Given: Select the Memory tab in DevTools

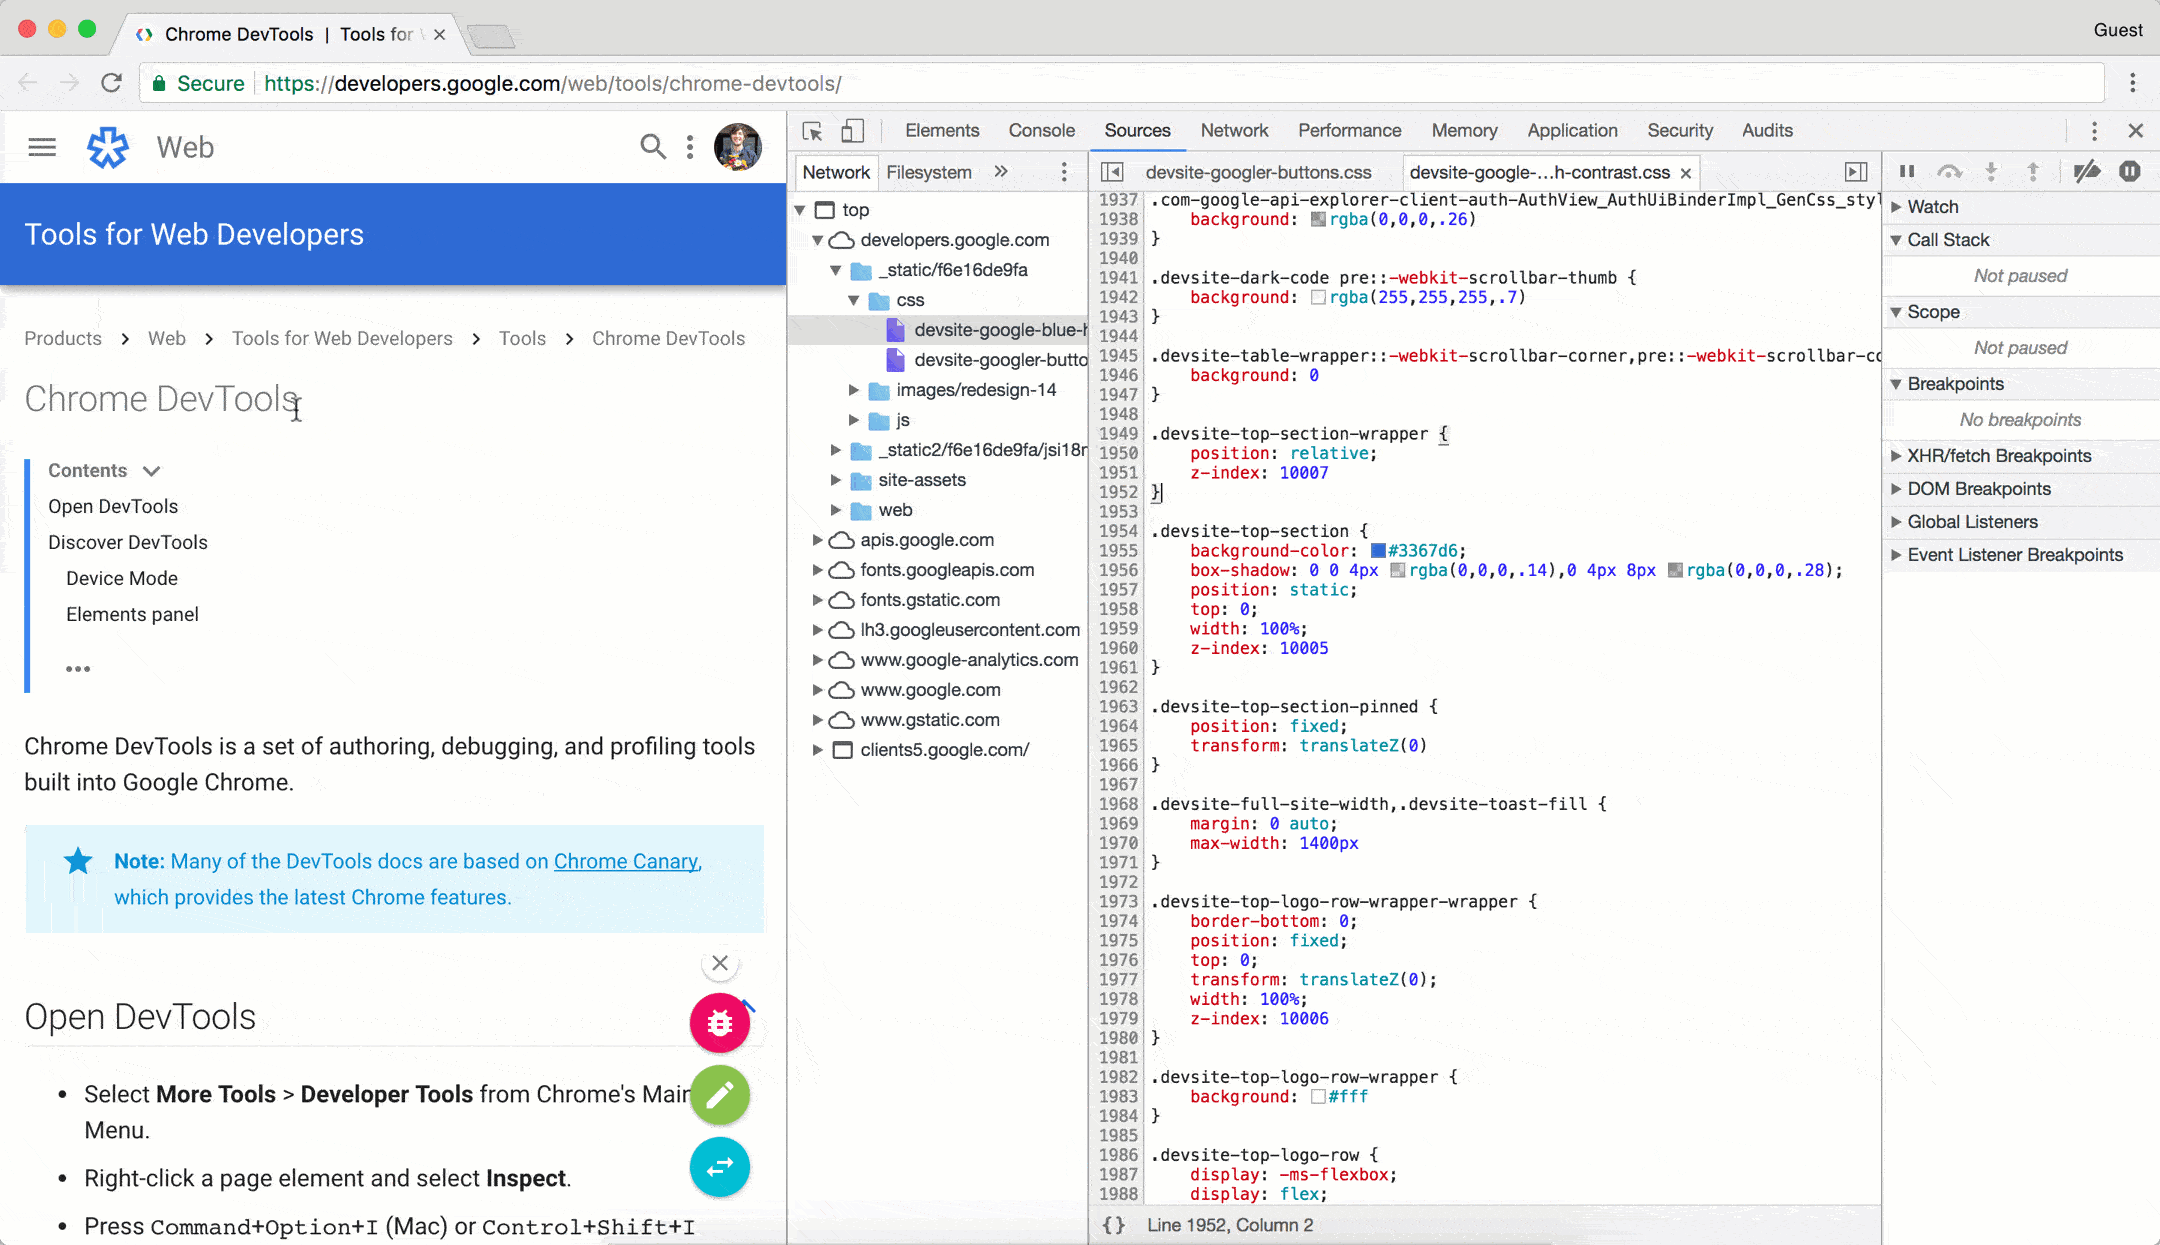Looking at the screenshot, I should (1464, 129).
